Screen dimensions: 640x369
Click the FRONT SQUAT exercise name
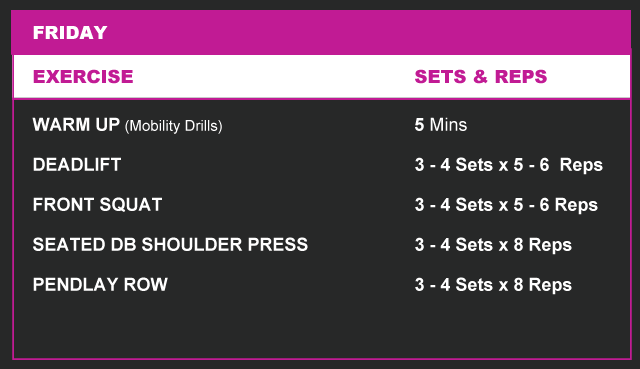point(97,205)
